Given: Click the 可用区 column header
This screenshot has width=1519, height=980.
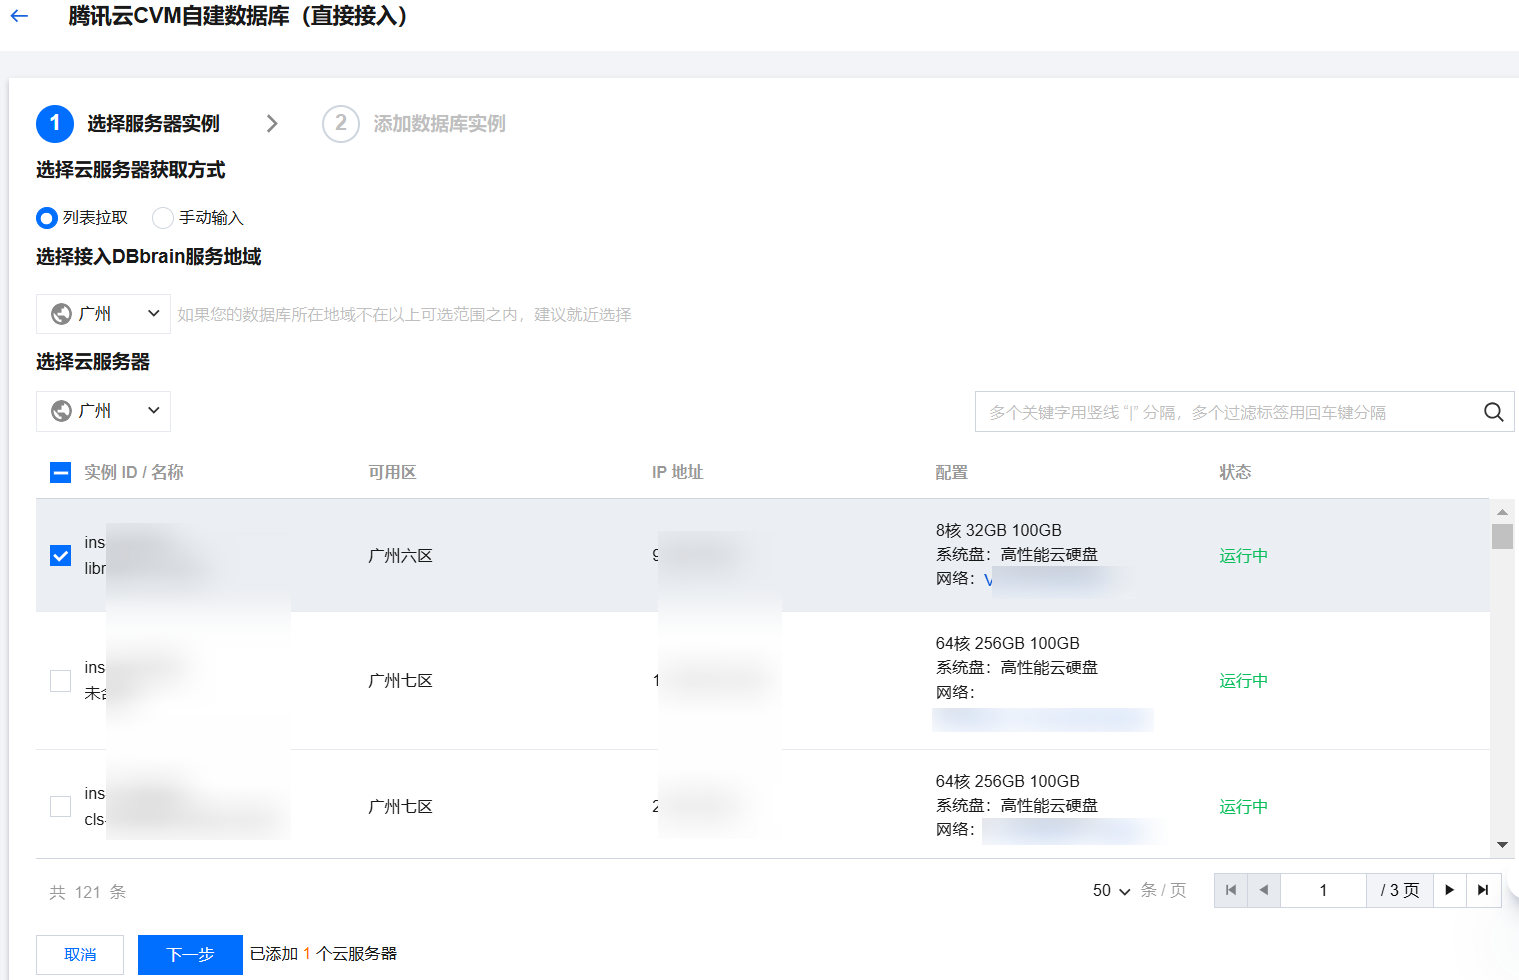Looking at the screenshot, I should point(392,473).
